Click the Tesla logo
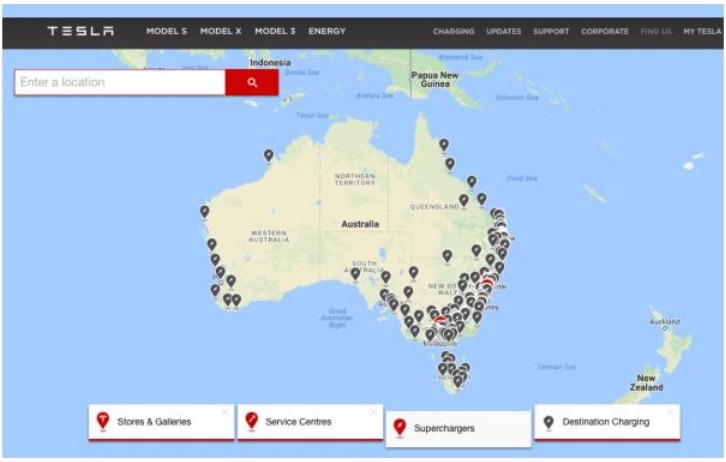Screen dimensions: 726x462 (81, 31)
